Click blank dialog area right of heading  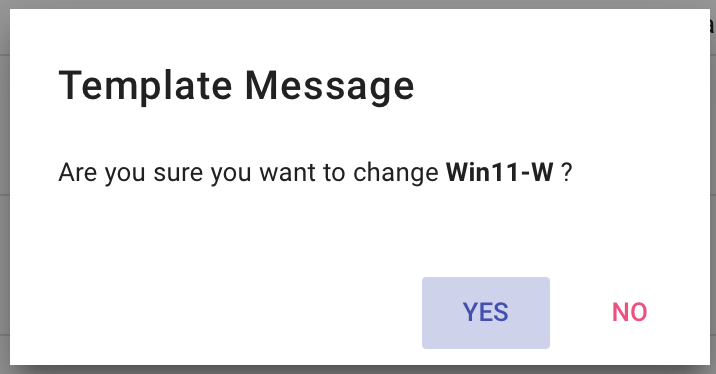tap(562, 86)
